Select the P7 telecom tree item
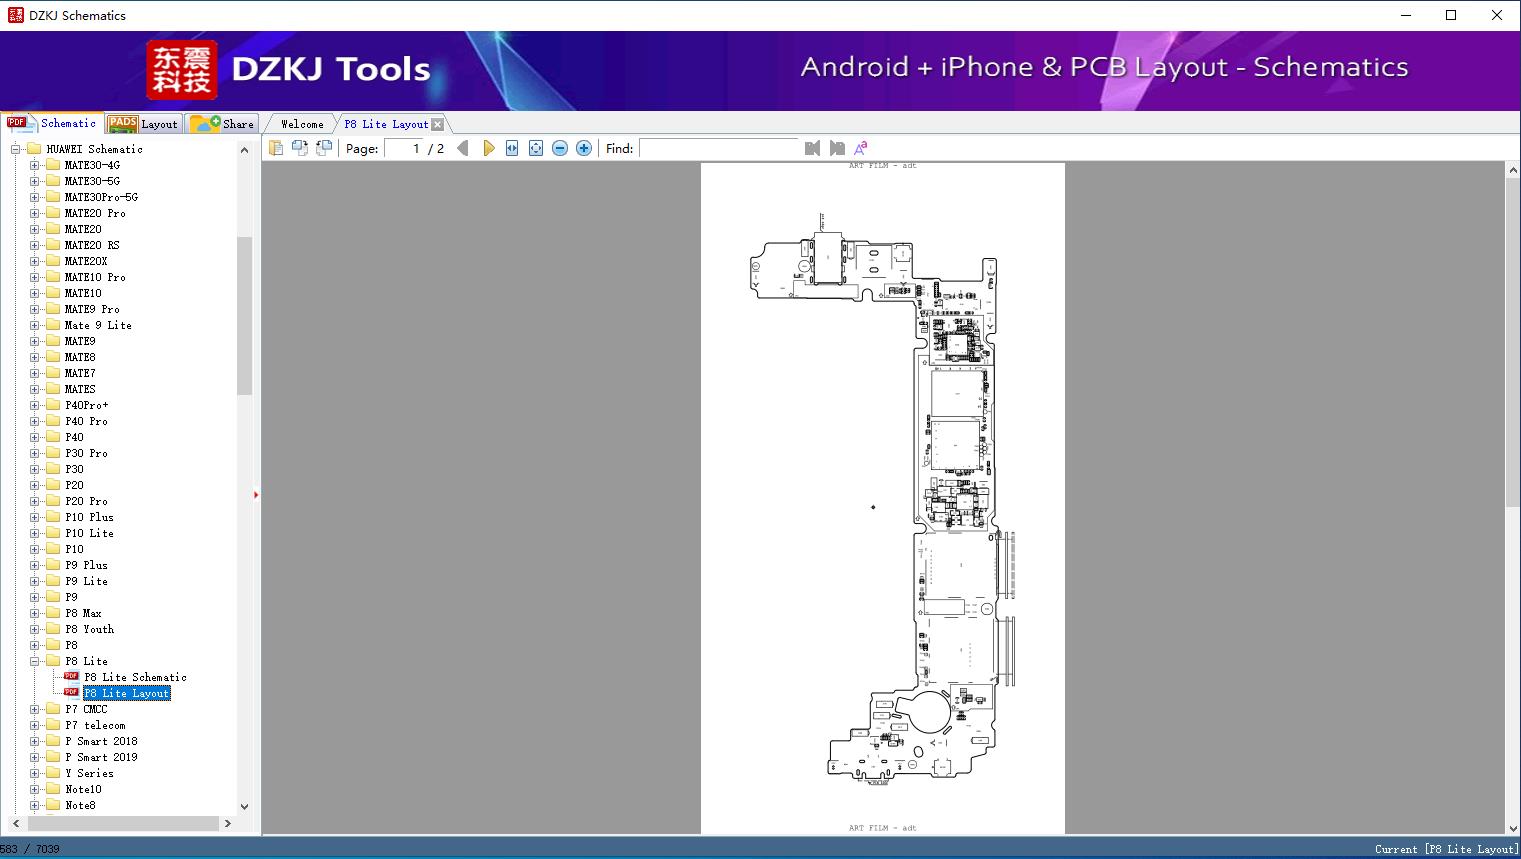Image resolution: width=1521 pixels, height=859 pixels. click(x=95, y=725)
